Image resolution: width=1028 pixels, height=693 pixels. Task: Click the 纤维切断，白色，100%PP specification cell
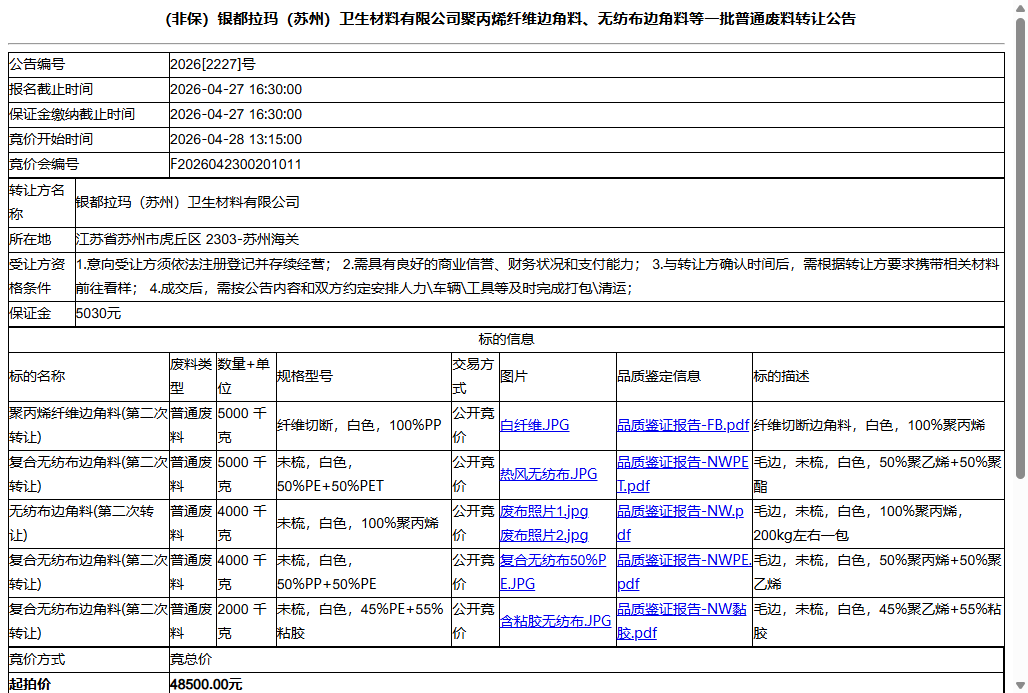tap(364, 426)
